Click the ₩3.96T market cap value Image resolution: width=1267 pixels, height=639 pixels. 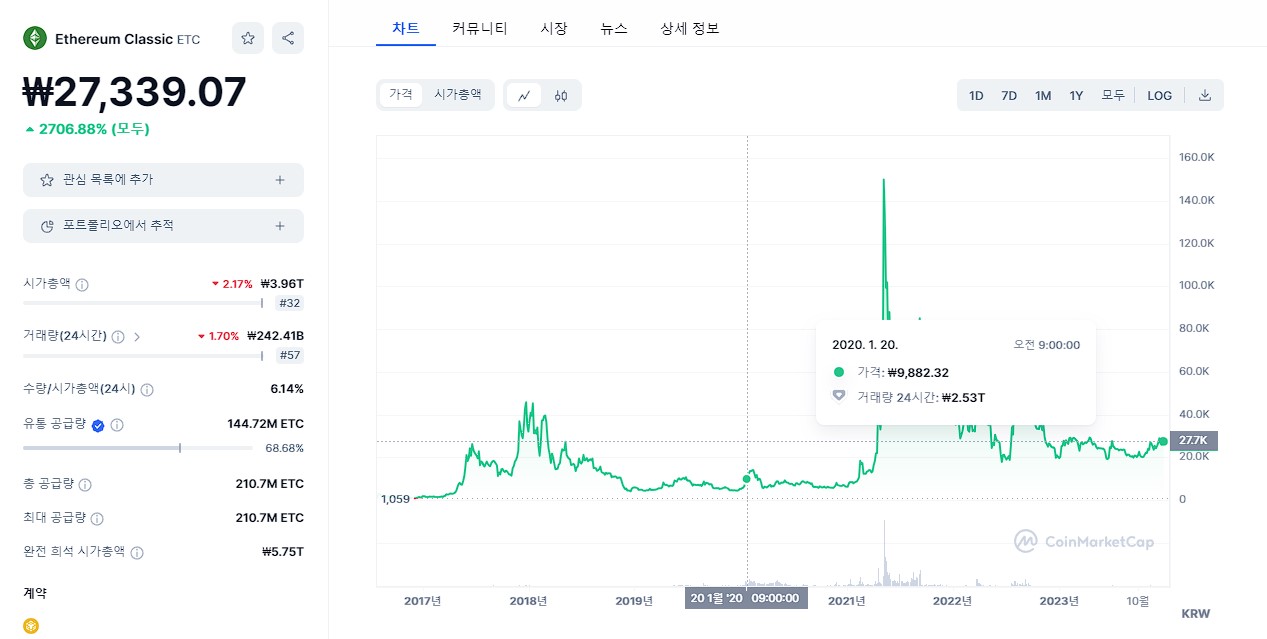click(x=282, y=284)
